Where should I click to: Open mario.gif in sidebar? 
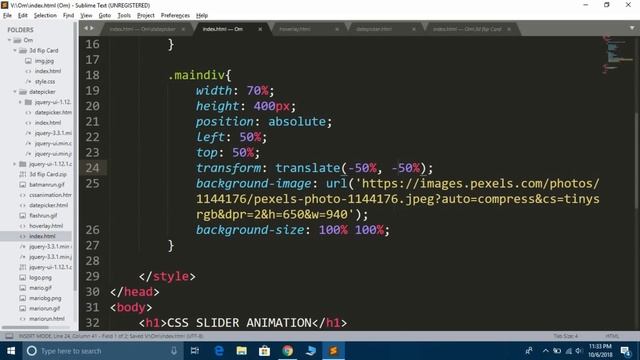pyautogui.click(x=40, y=288)
